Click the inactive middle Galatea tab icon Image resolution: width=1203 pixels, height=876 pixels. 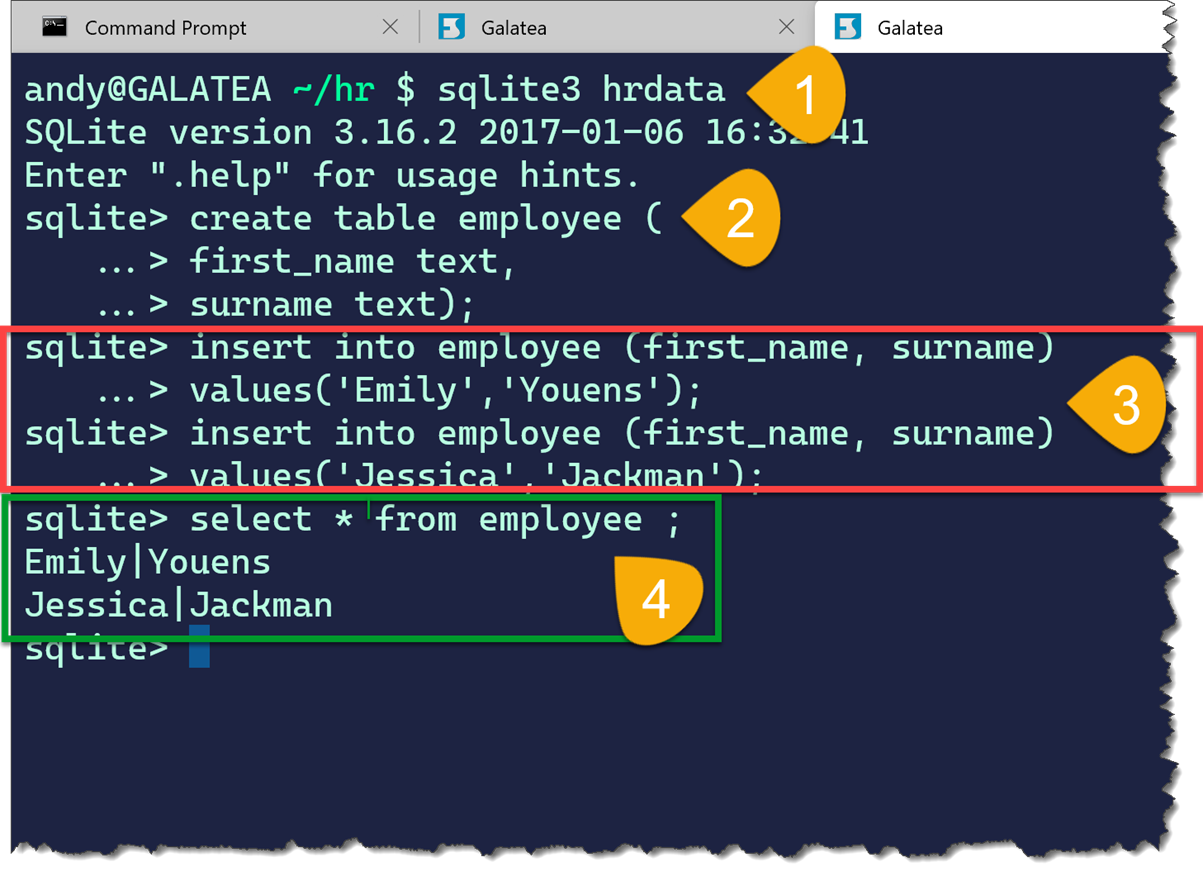tap(452, 27)
